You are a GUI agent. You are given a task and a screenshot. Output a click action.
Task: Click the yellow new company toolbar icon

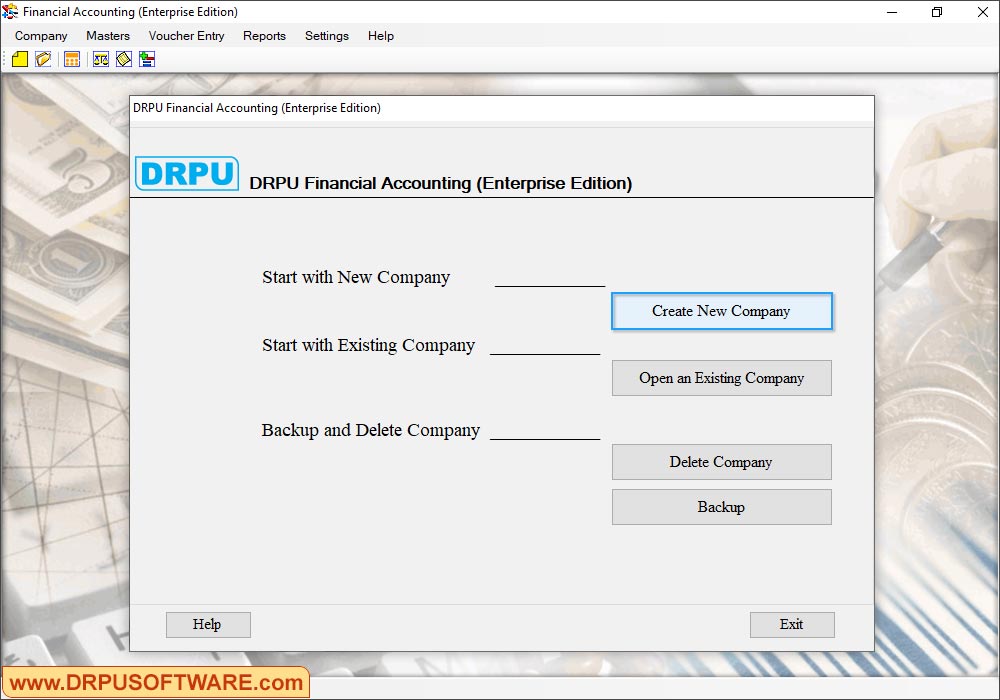[20, 60]
